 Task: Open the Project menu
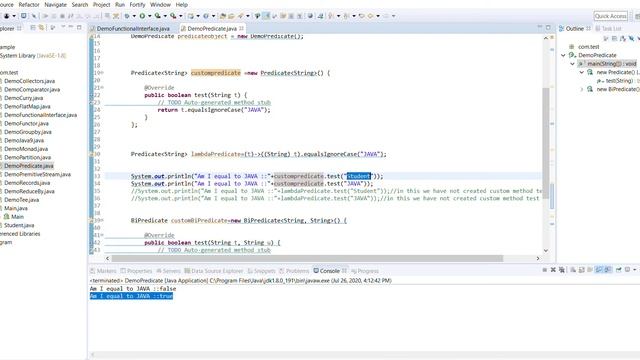(102, 4)
